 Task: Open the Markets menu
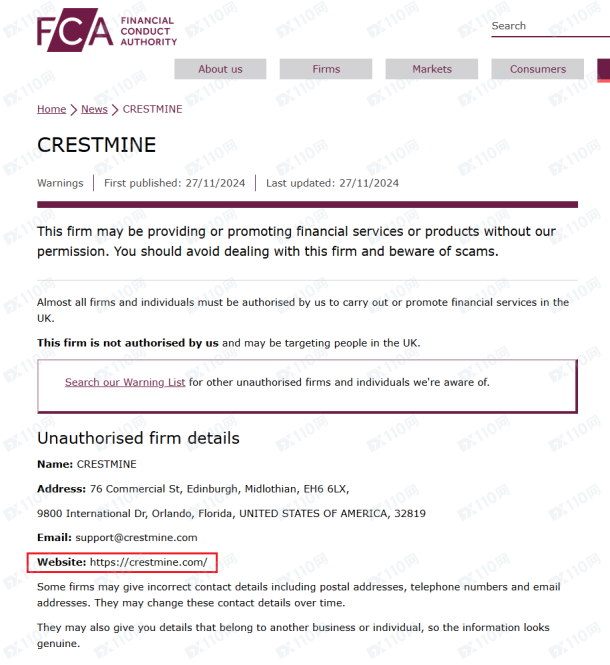click(x=432, y=69)
